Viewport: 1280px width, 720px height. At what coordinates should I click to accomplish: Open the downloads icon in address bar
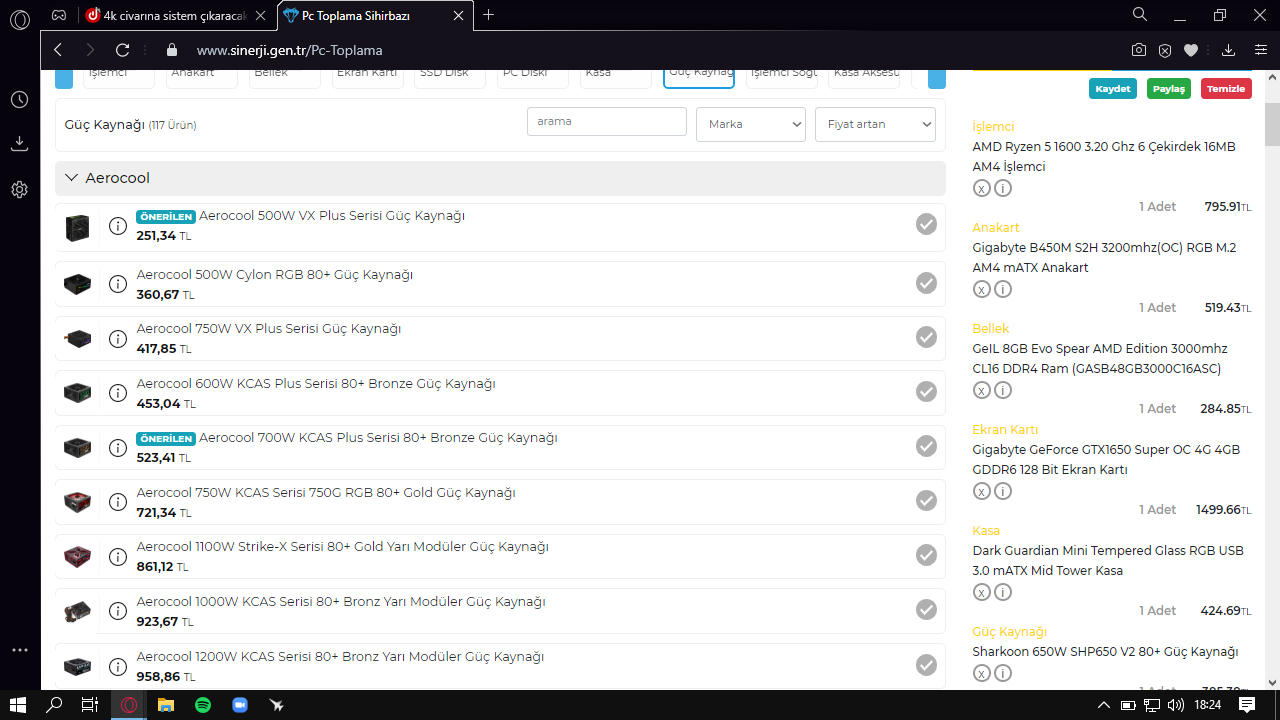[x=1229, y=50]
